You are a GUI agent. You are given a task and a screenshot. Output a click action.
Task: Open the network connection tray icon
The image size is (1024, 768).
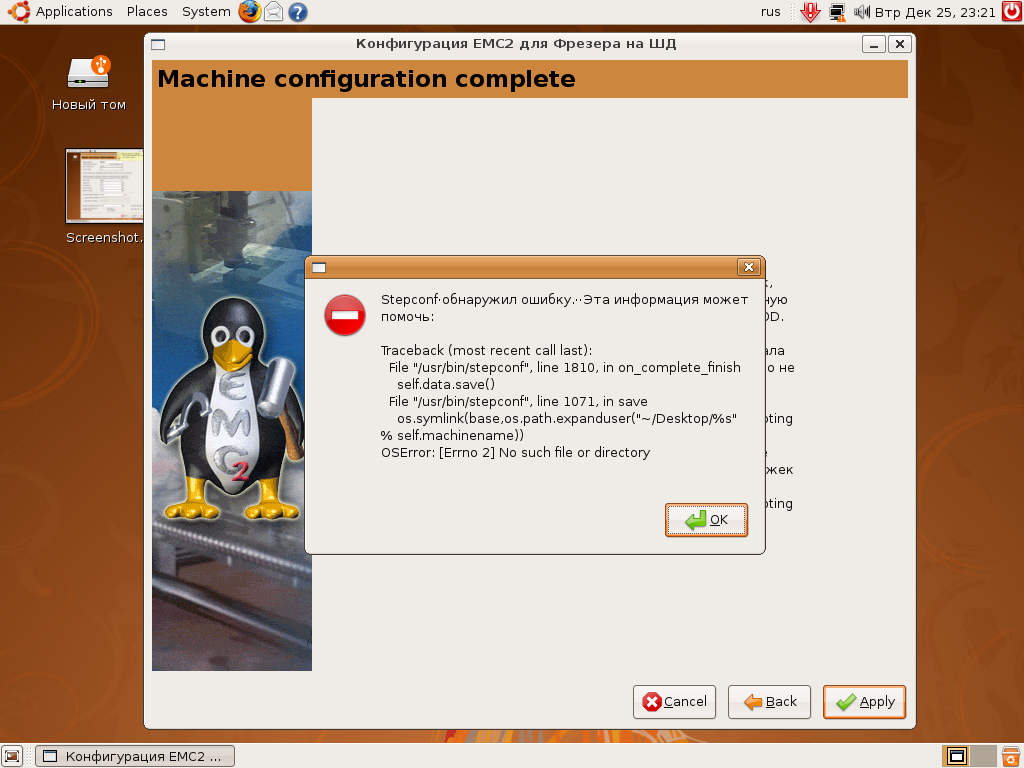837,12
